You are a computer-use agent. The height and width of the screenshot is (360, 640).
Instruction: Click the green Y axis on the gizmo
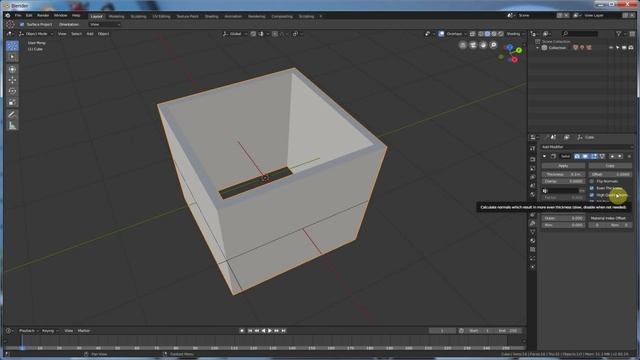519,50
